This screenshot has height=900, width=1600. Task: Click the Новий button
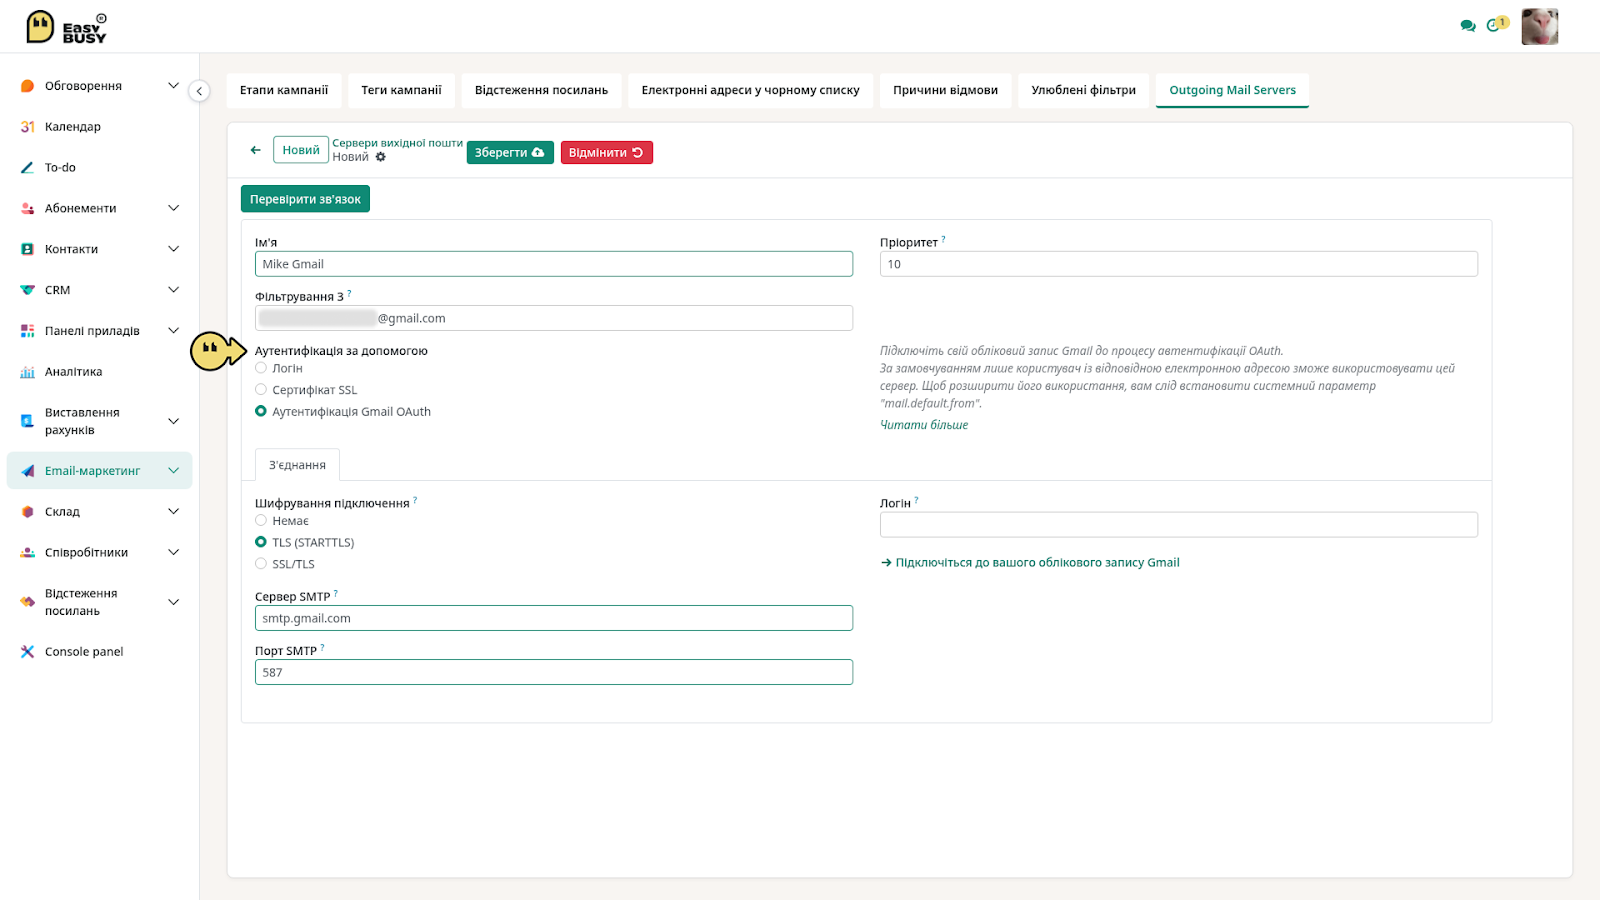(301, 150)
